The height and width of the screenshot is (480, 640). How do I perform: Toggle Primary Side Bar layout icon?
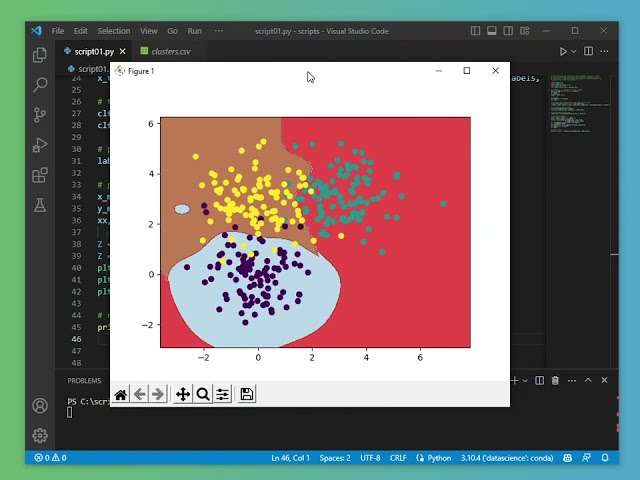(476, 31)
